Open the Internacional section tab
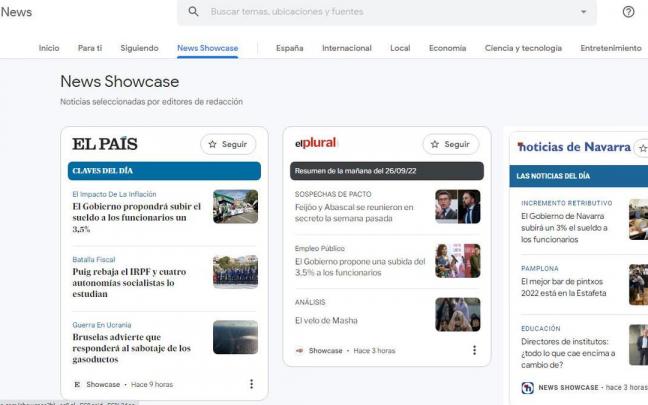This screenshot has width=648, height=405. pyautogui.click(x=347, y=48)
